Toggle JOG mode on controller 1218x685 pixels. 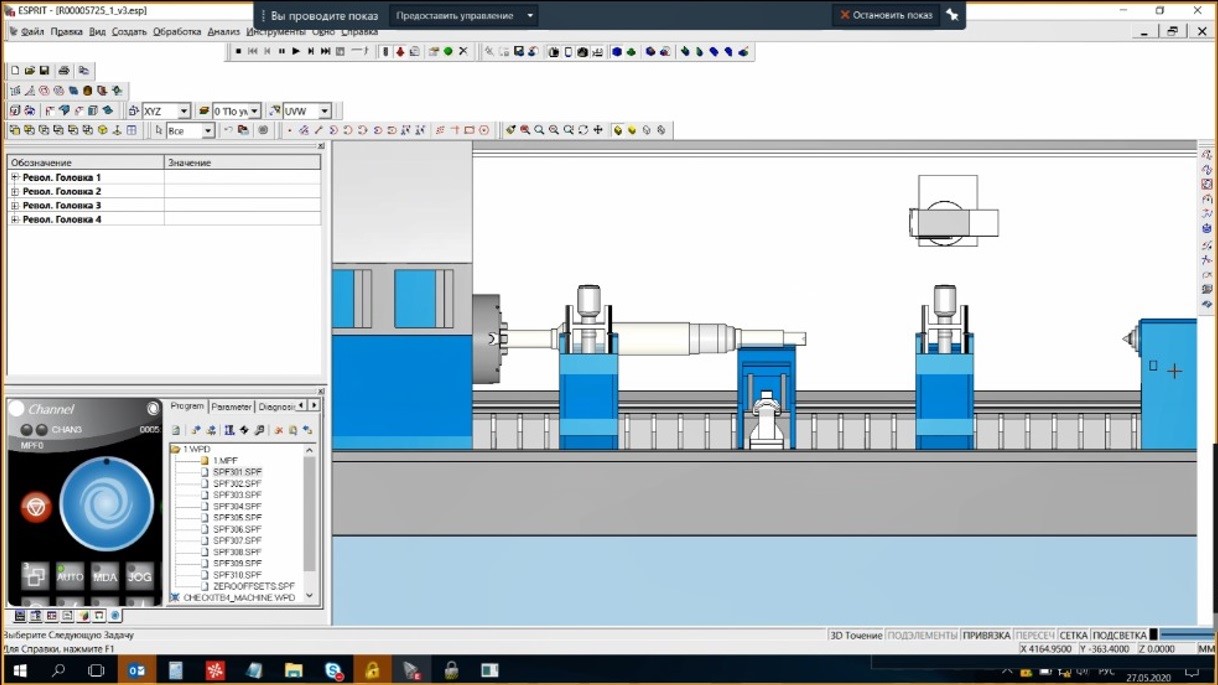(x=140, y=576)
